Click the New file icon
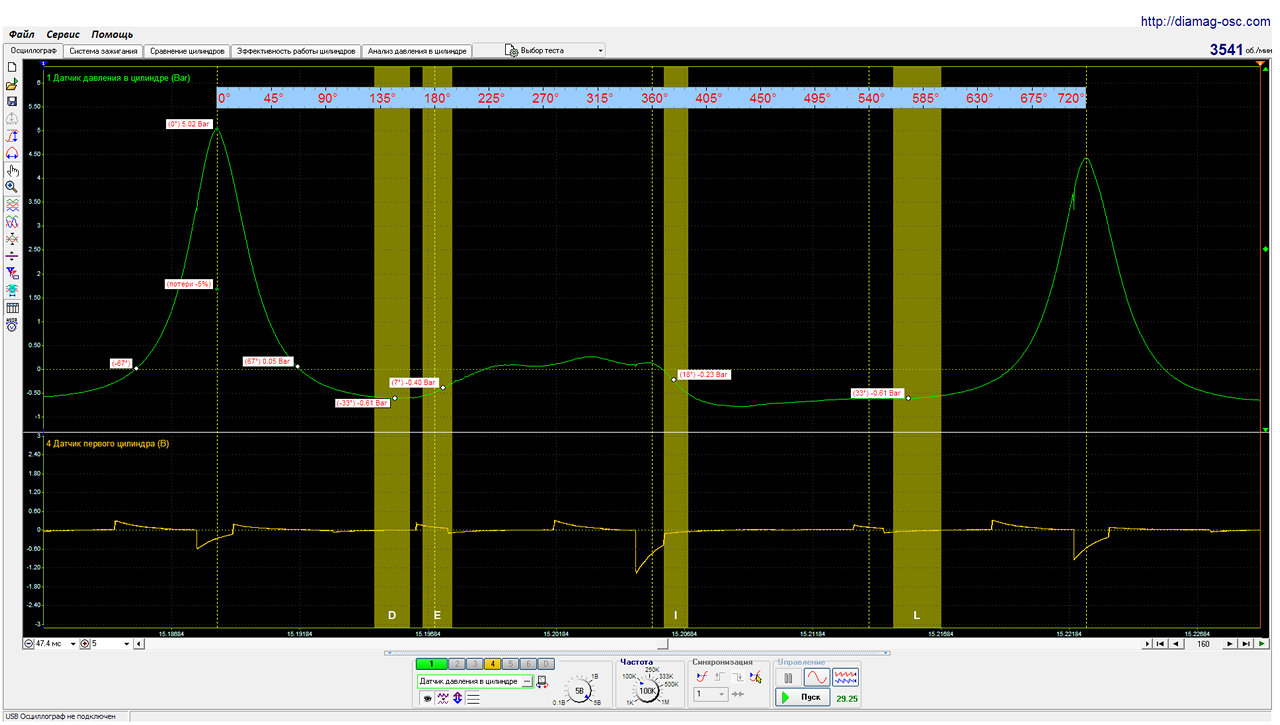Image resolution: width=1280 pixels, height=725 pixels. pyautogui.click(x=12, y=67)
